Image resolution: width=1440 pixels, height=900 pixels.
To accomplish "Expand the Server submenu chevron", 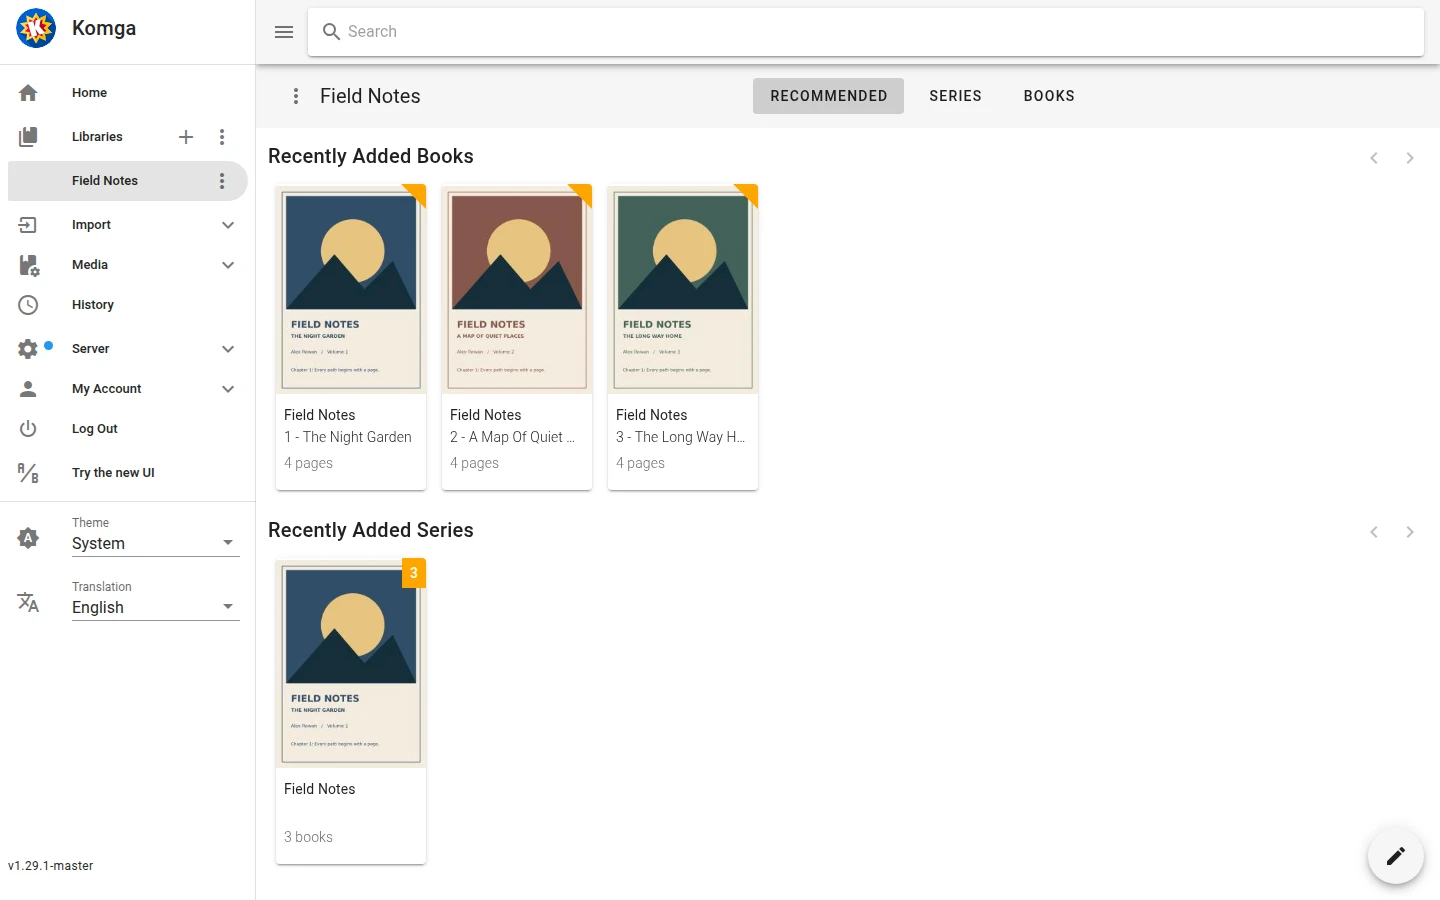I will [228, 349].
